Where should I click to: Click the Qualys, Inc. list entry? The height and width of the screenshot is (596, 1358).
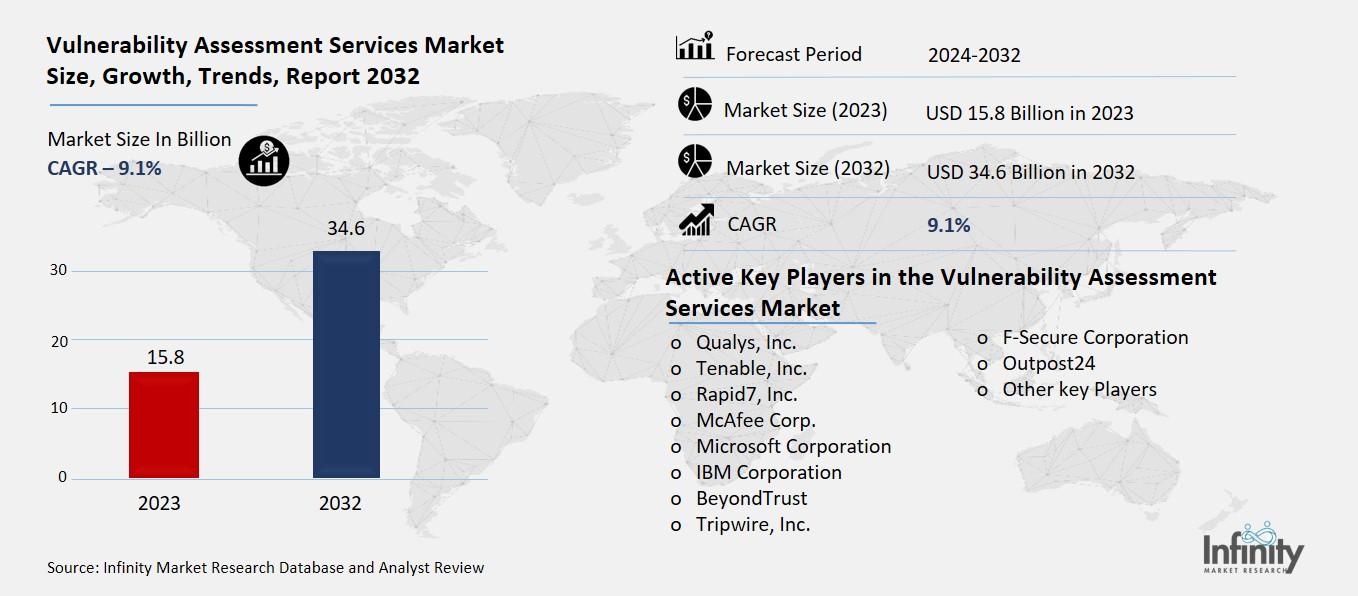[x=746, y=342]
